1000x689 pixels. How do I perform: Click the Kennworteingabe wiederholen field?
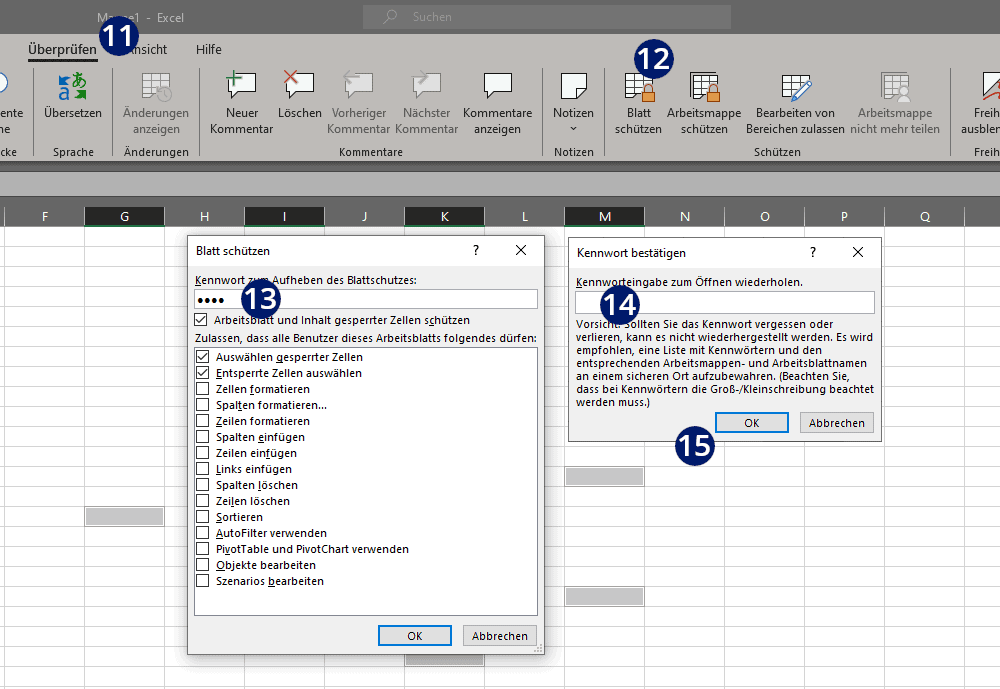point(724,302)
